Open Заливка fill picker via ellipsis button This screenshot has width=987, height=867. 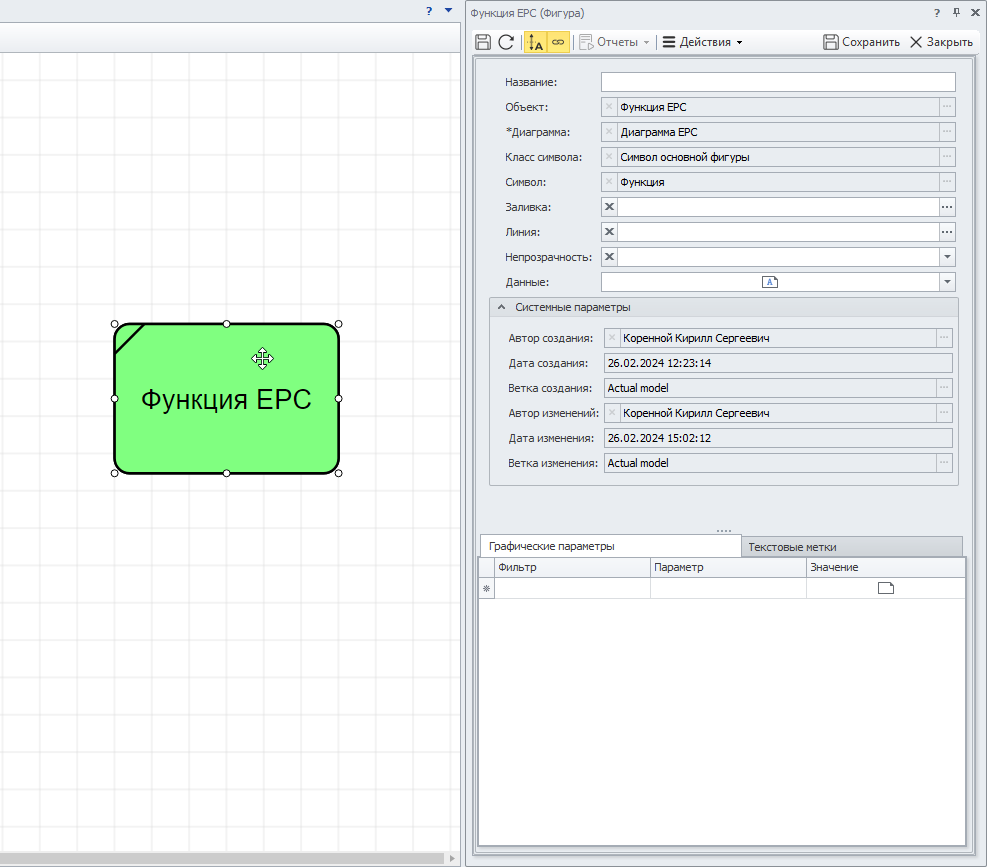click(947, 207)
